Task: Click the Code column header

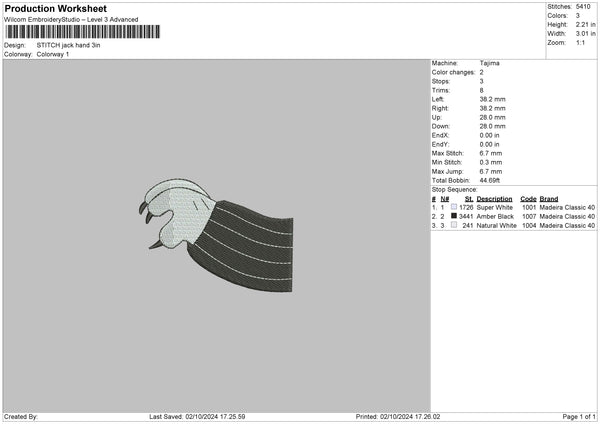Action: (x=528, y=198)
